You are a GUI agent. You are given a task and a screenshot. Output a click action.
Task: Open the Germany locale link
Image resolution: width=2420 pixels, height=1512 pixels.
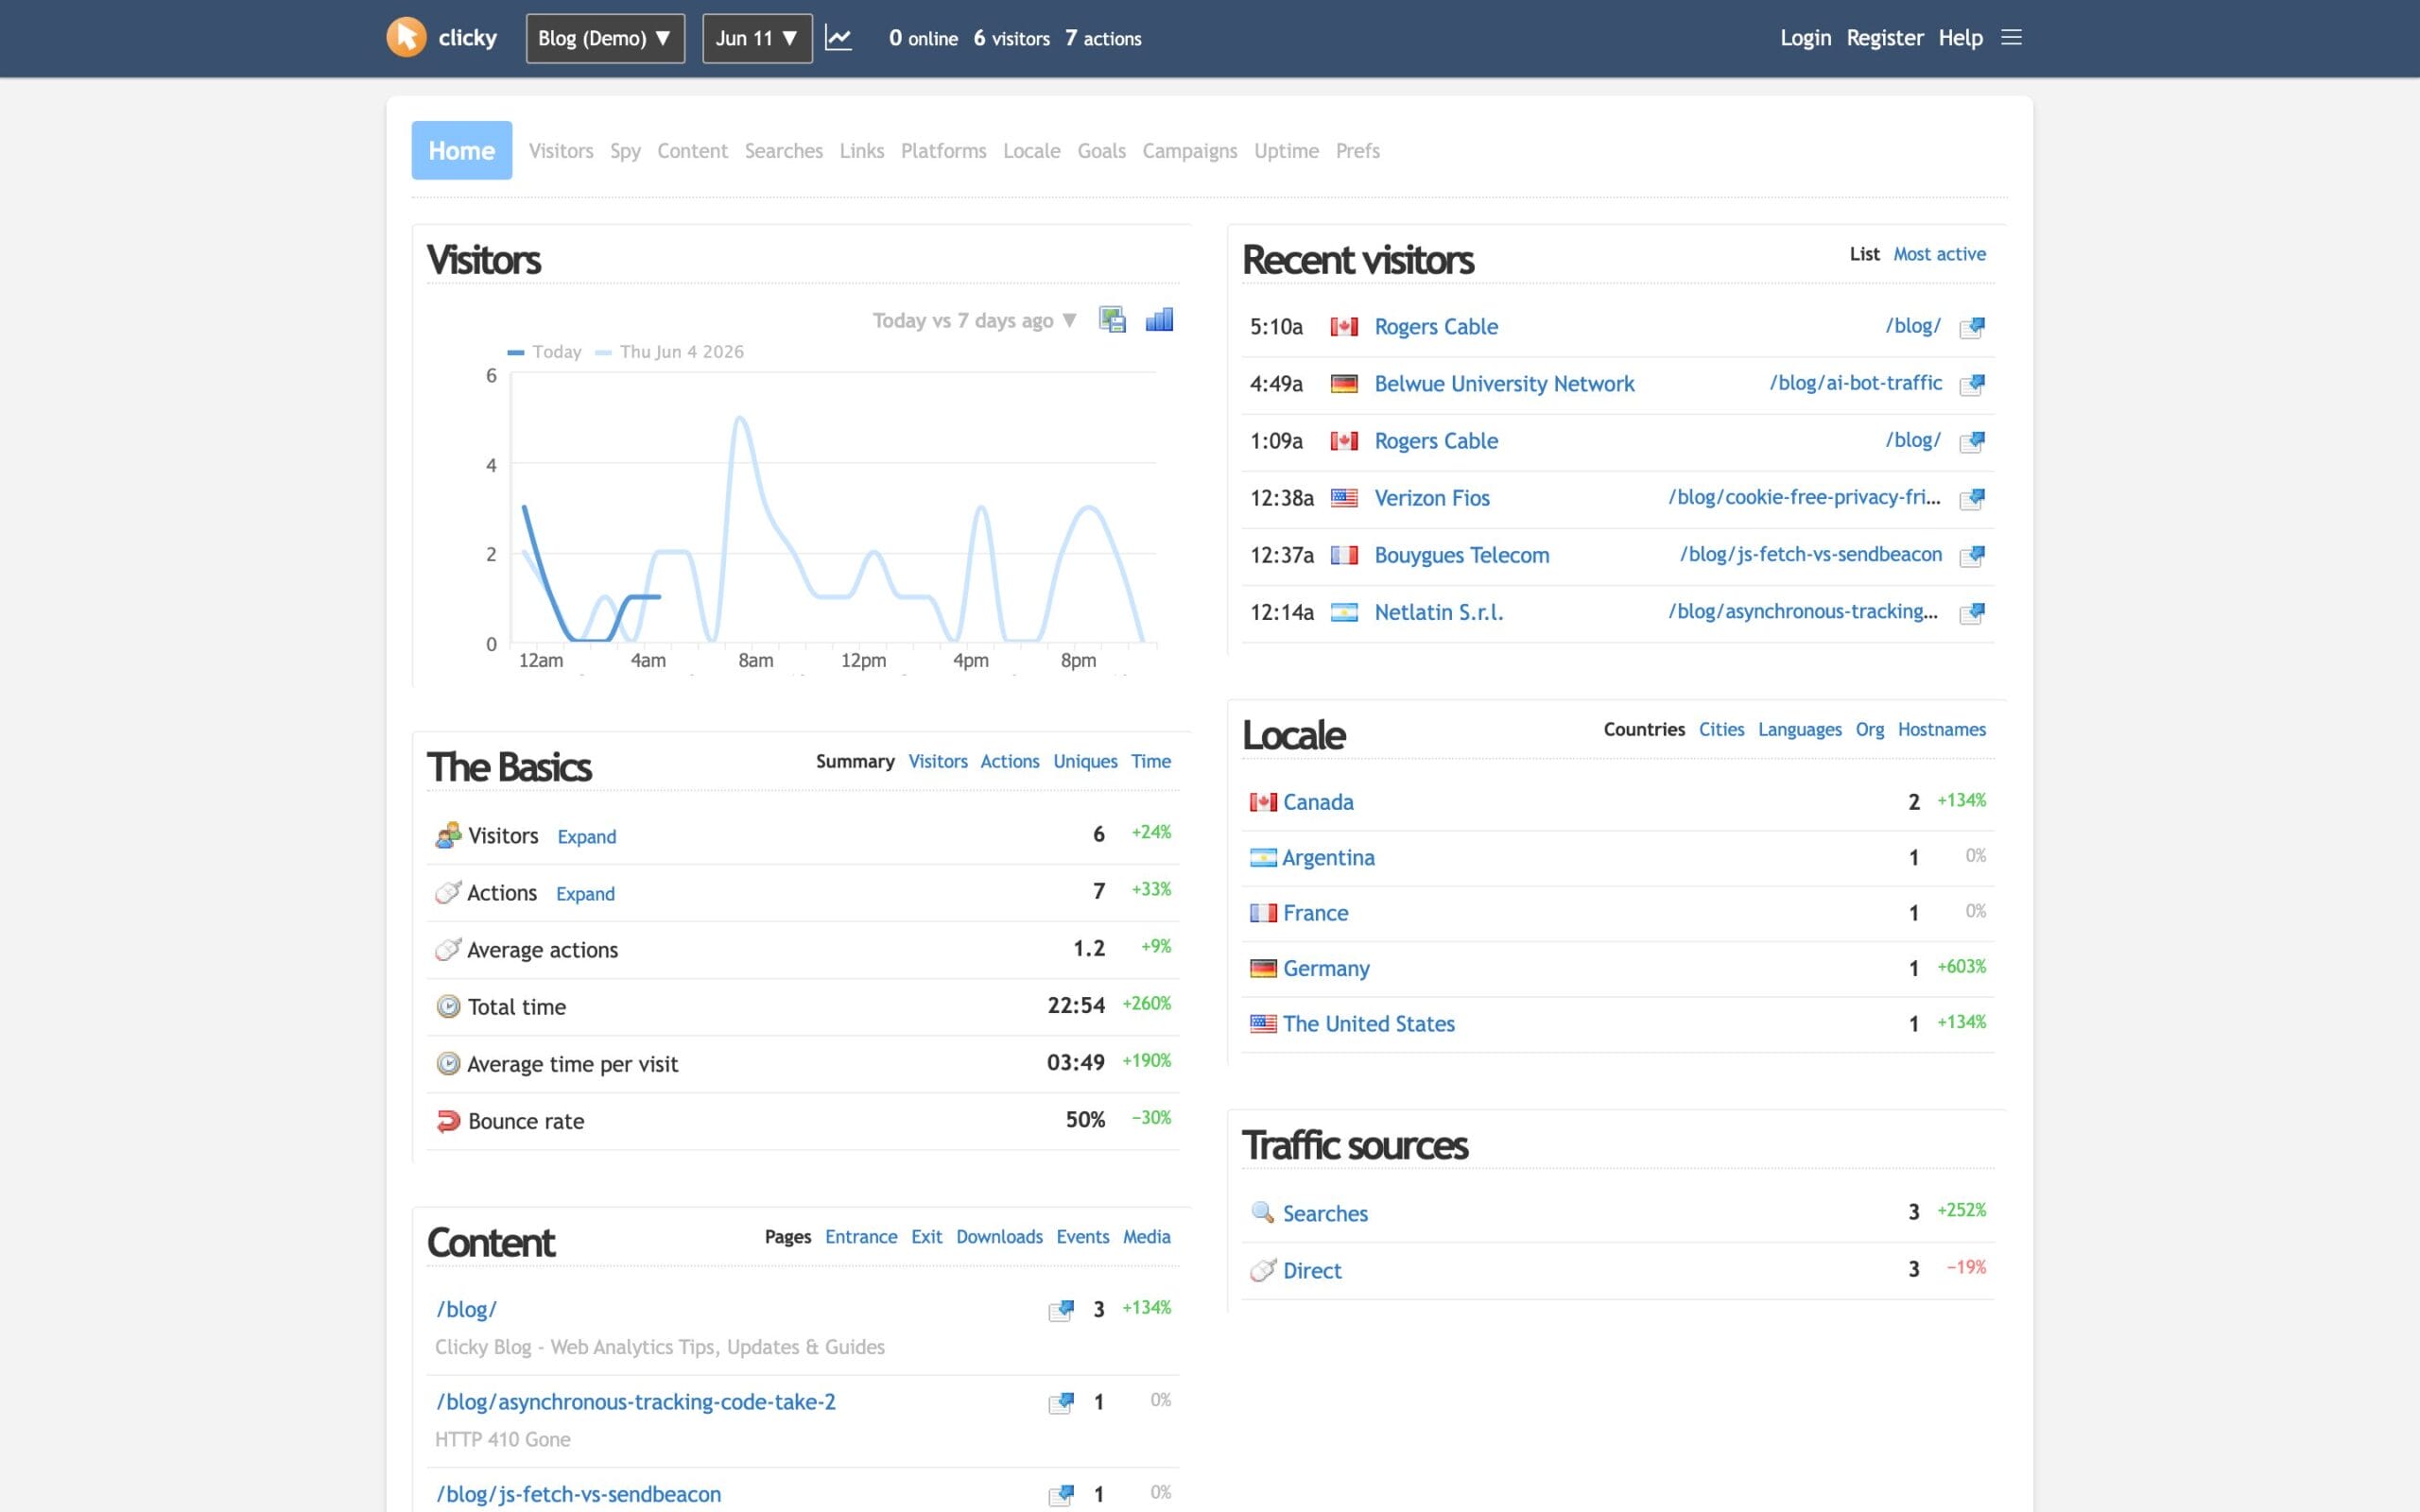click(x=1326, y=968)
